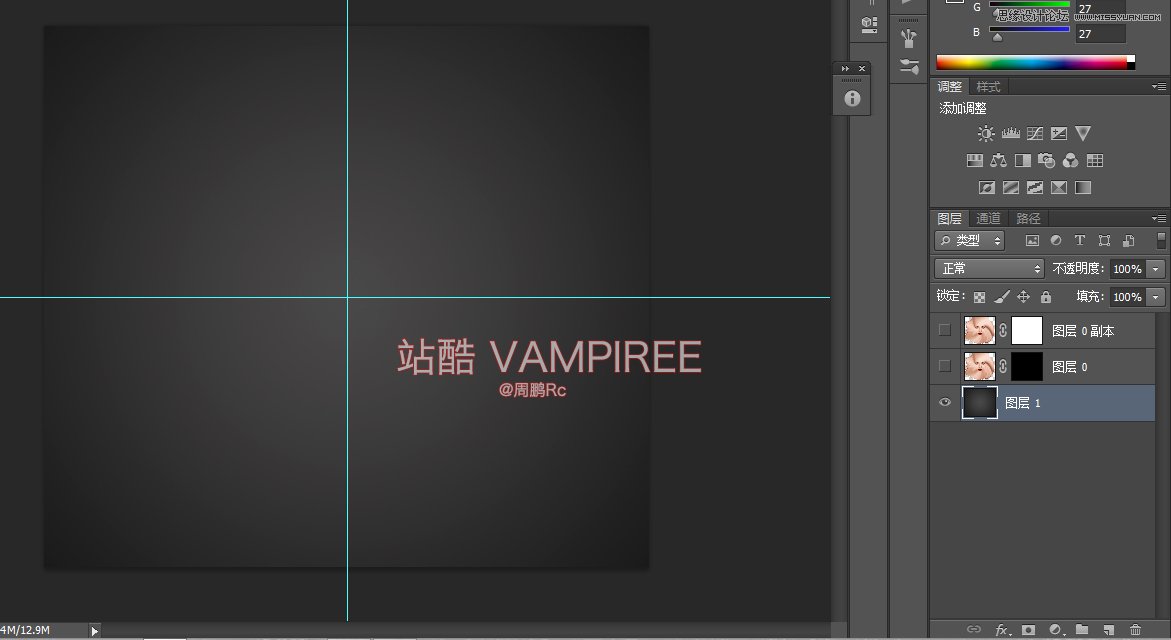Add an Invert adjustment layer
Image resolution: width=1171 pixels, height=640 pixels.
coord(987,187)
